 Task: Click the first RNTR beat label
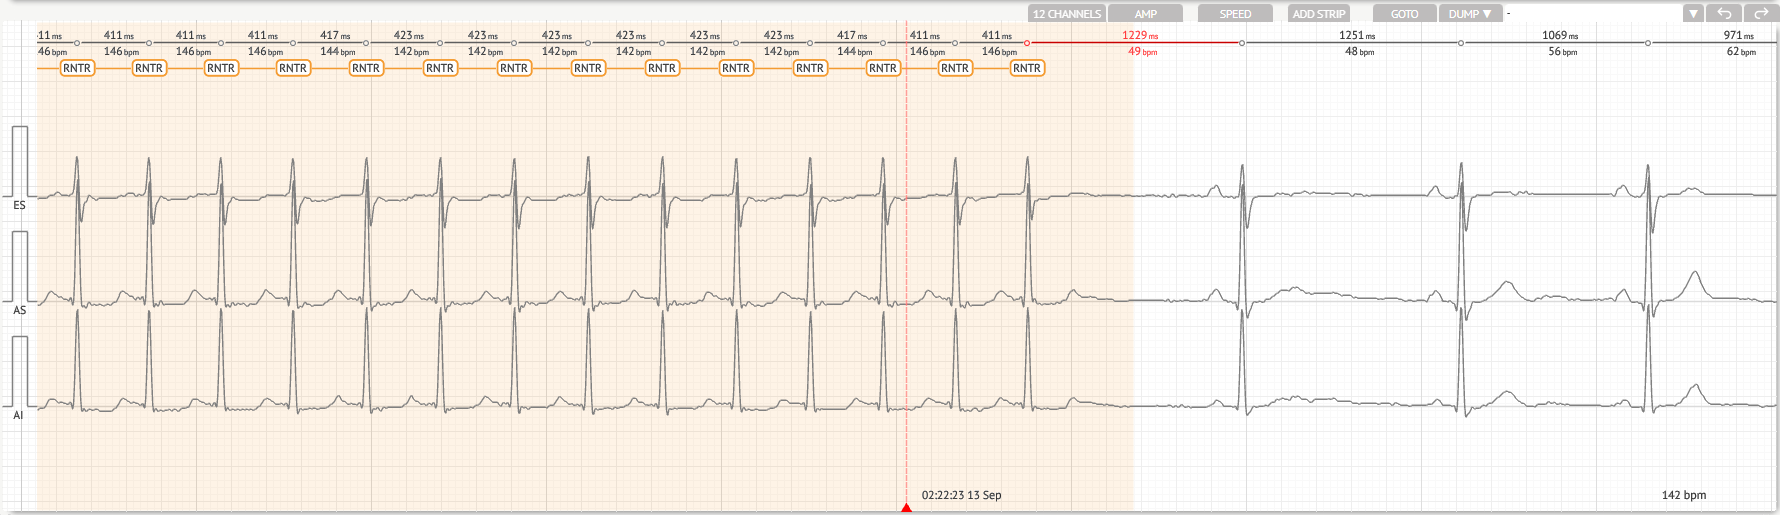77,68
